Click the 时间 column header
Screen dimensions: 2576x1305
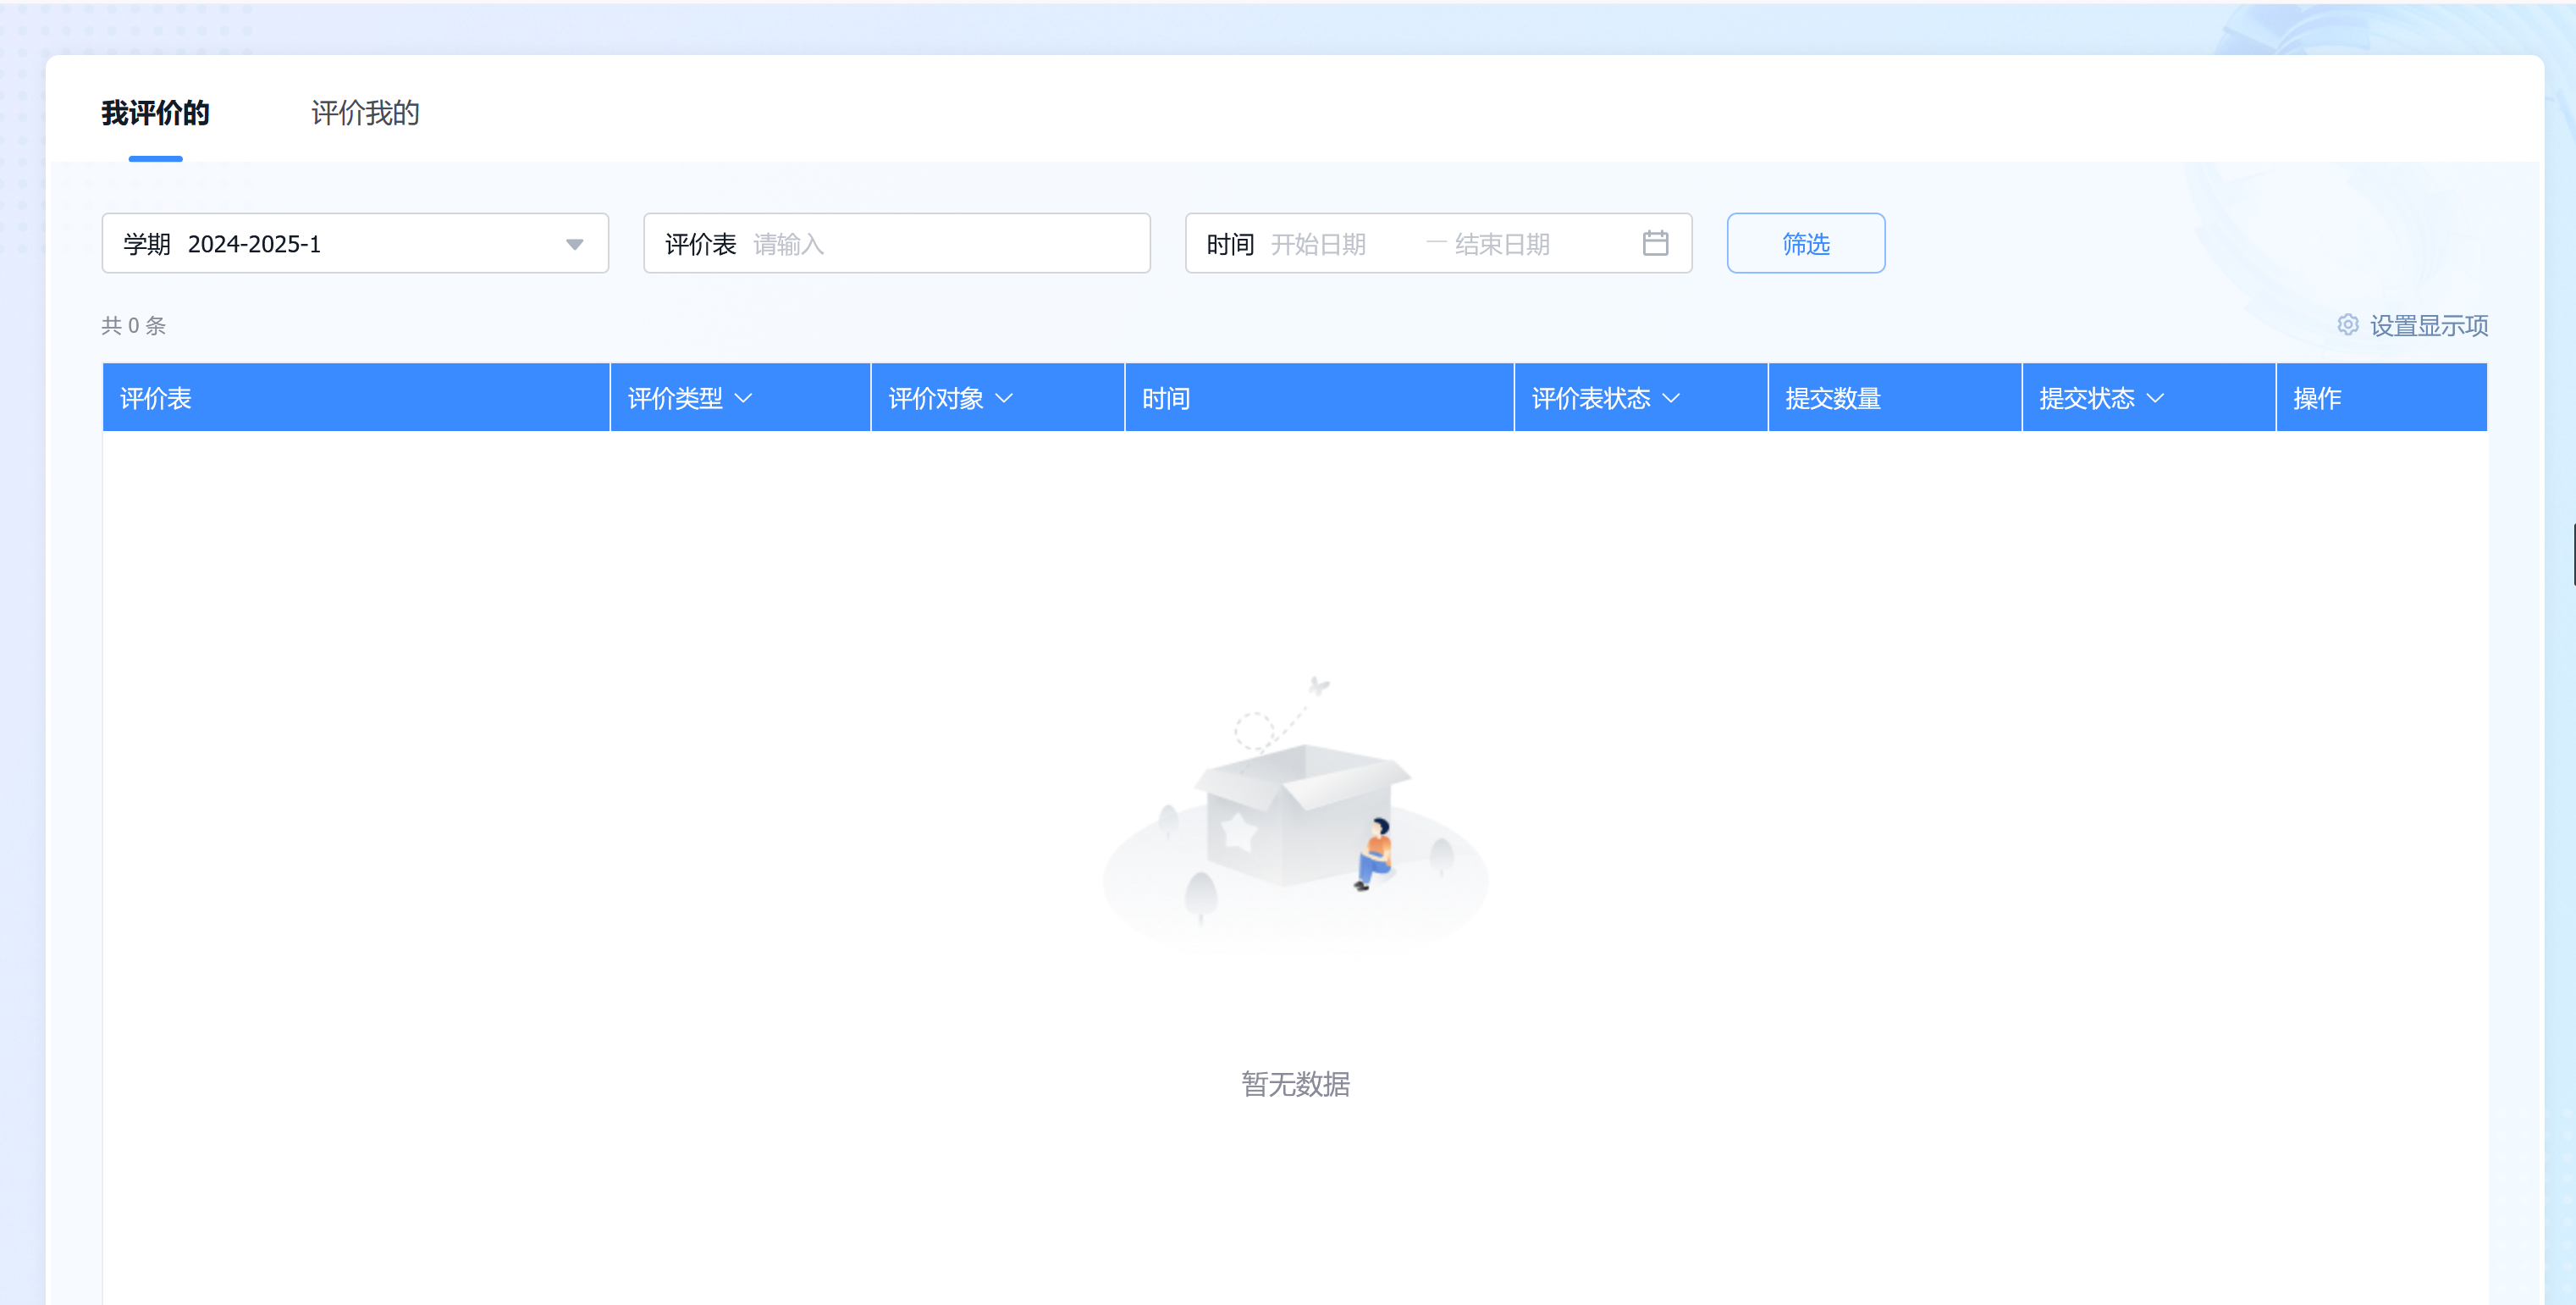(x=1319, y=398)
